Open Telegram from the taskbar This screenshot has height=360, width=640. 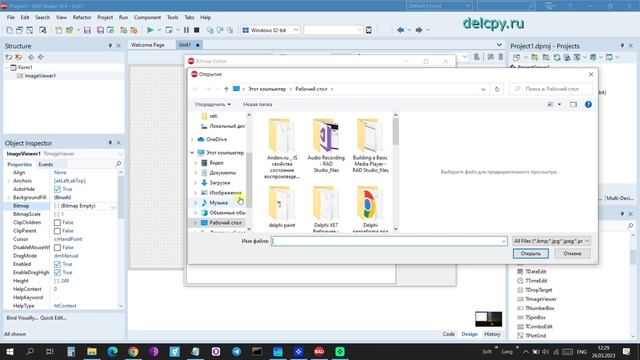click(x=236, y=351)
